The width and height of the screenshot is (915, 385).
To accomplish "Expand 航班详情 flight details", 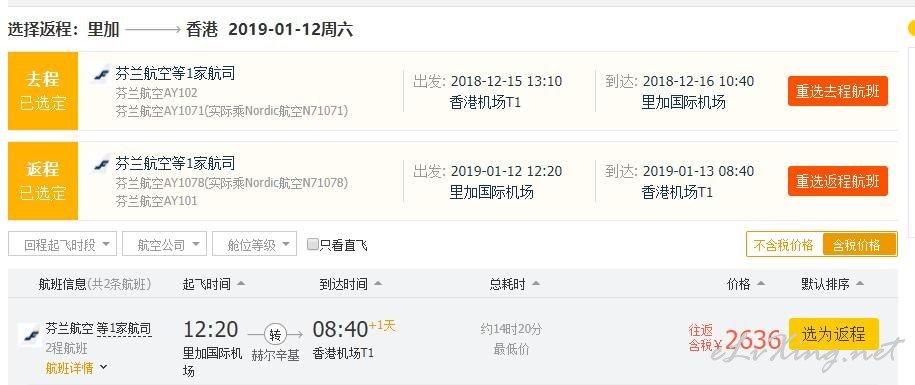I will click(x=76, y=368).
